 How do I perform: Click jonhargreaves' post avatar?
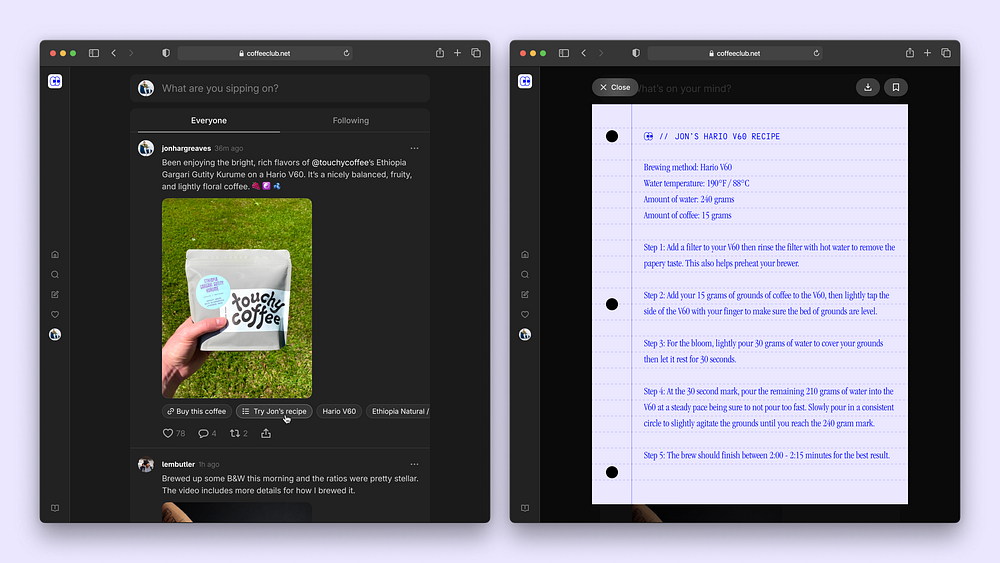[146, 148]
